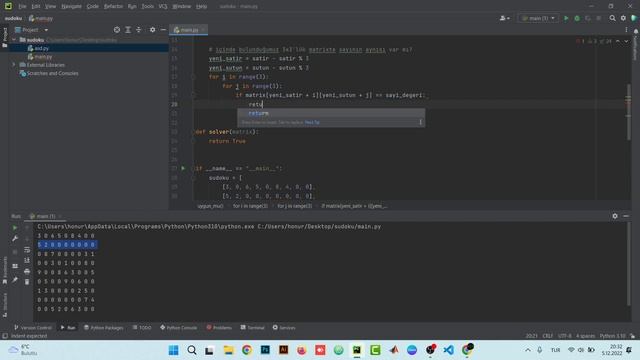The image size is (640, 360).
Task: Click the UTF-8 encoding in status bar
Action: click(x=564, y=336)
